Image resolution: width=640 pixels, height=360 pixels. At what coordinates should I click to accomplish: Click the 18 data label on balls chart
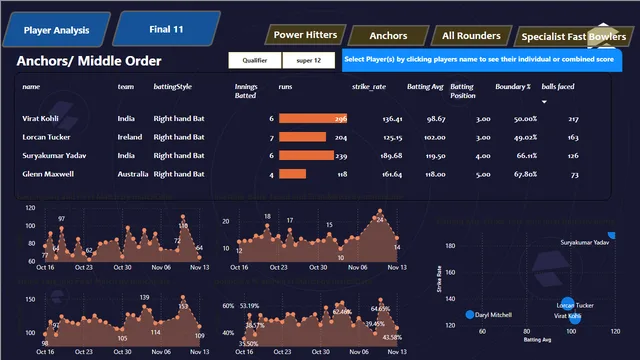pos(267,216)
